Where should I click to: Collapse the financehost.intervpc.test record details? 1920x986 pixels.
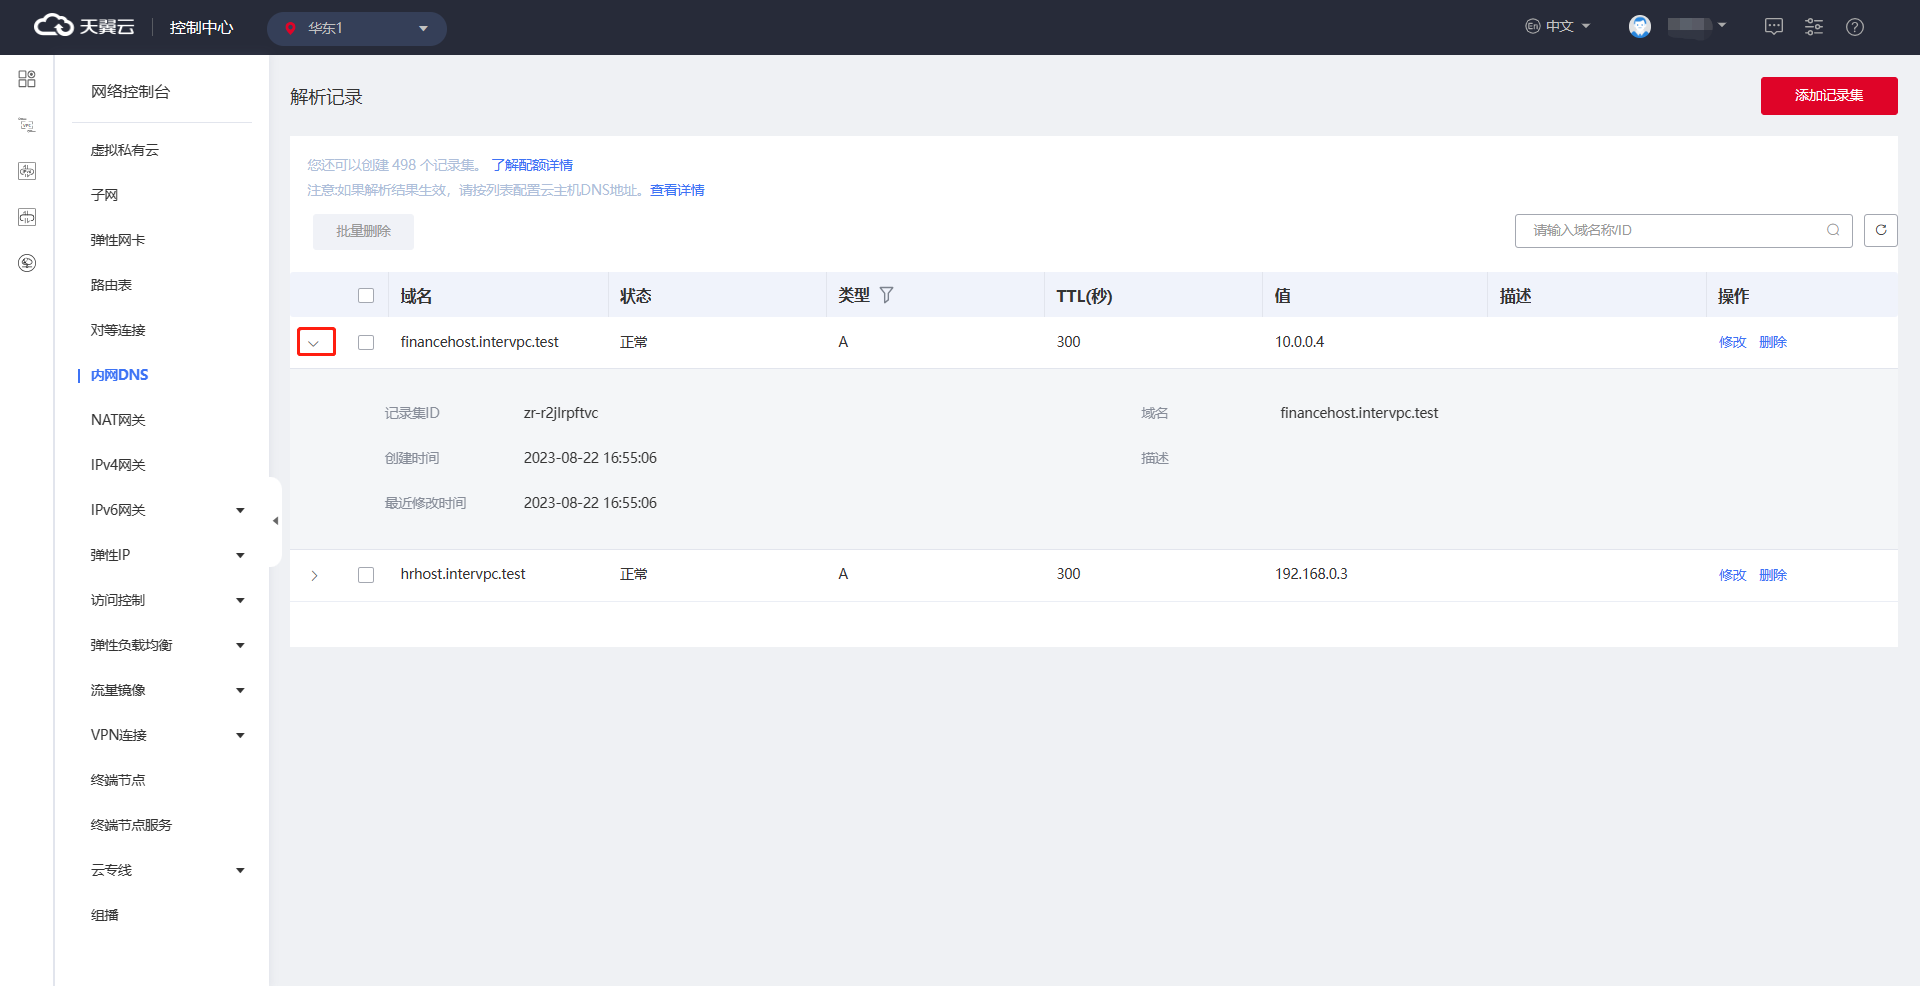pos(315,342)
